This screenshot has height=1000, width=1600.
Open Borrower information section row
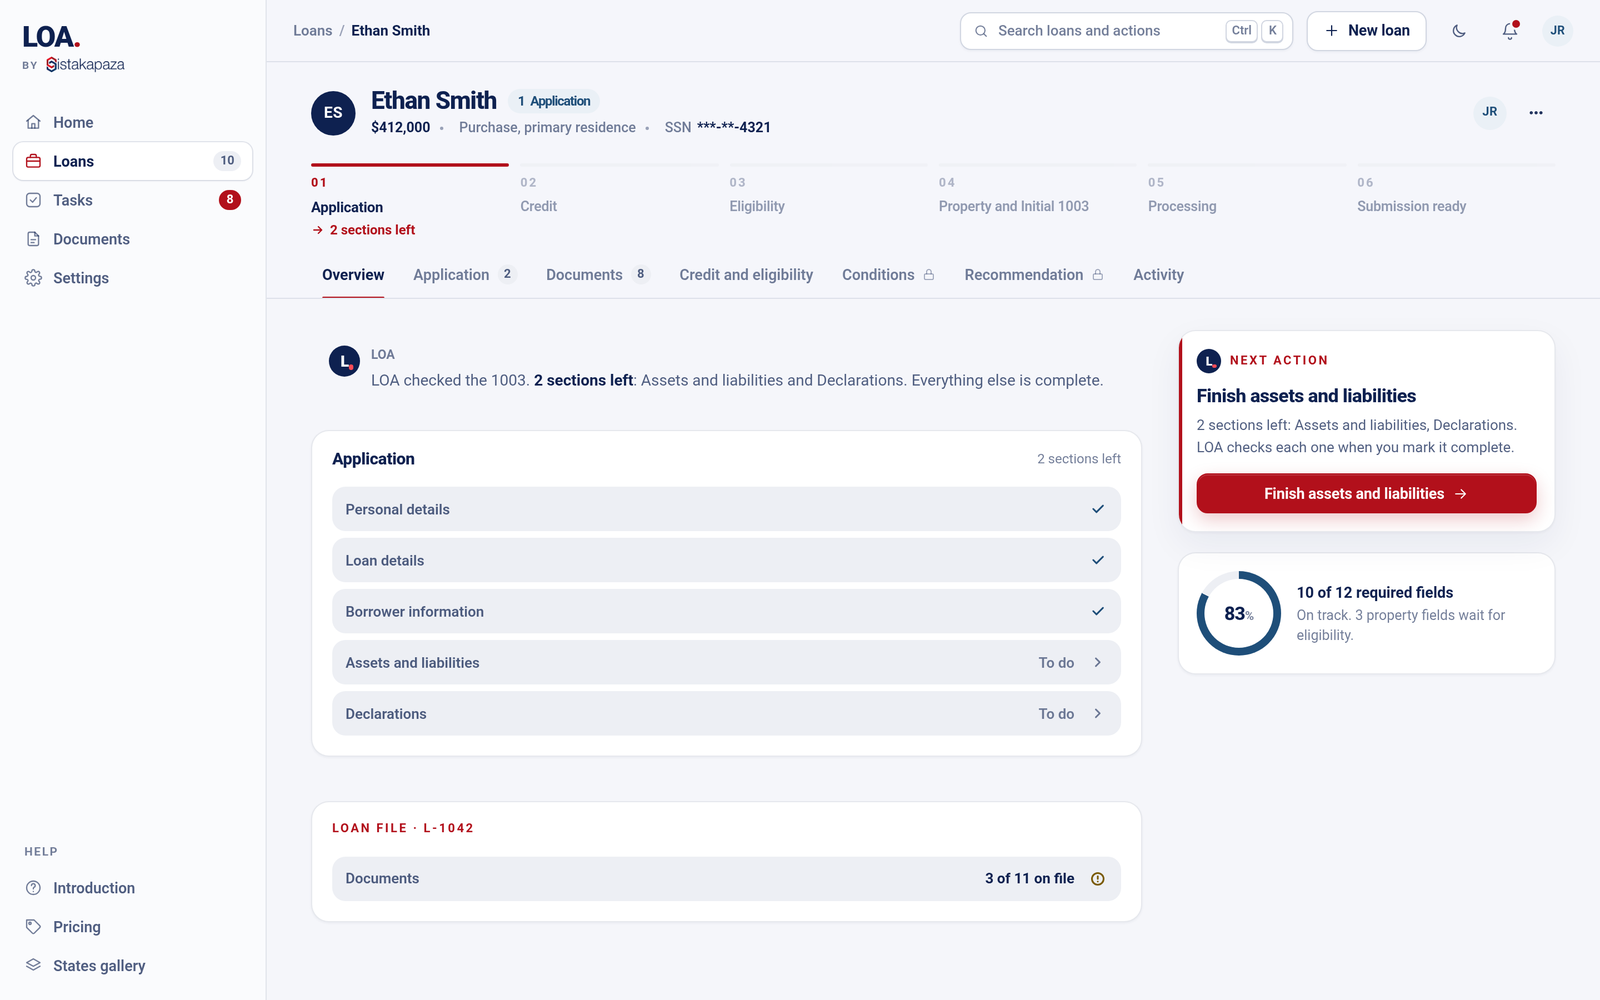click(726, 611)
